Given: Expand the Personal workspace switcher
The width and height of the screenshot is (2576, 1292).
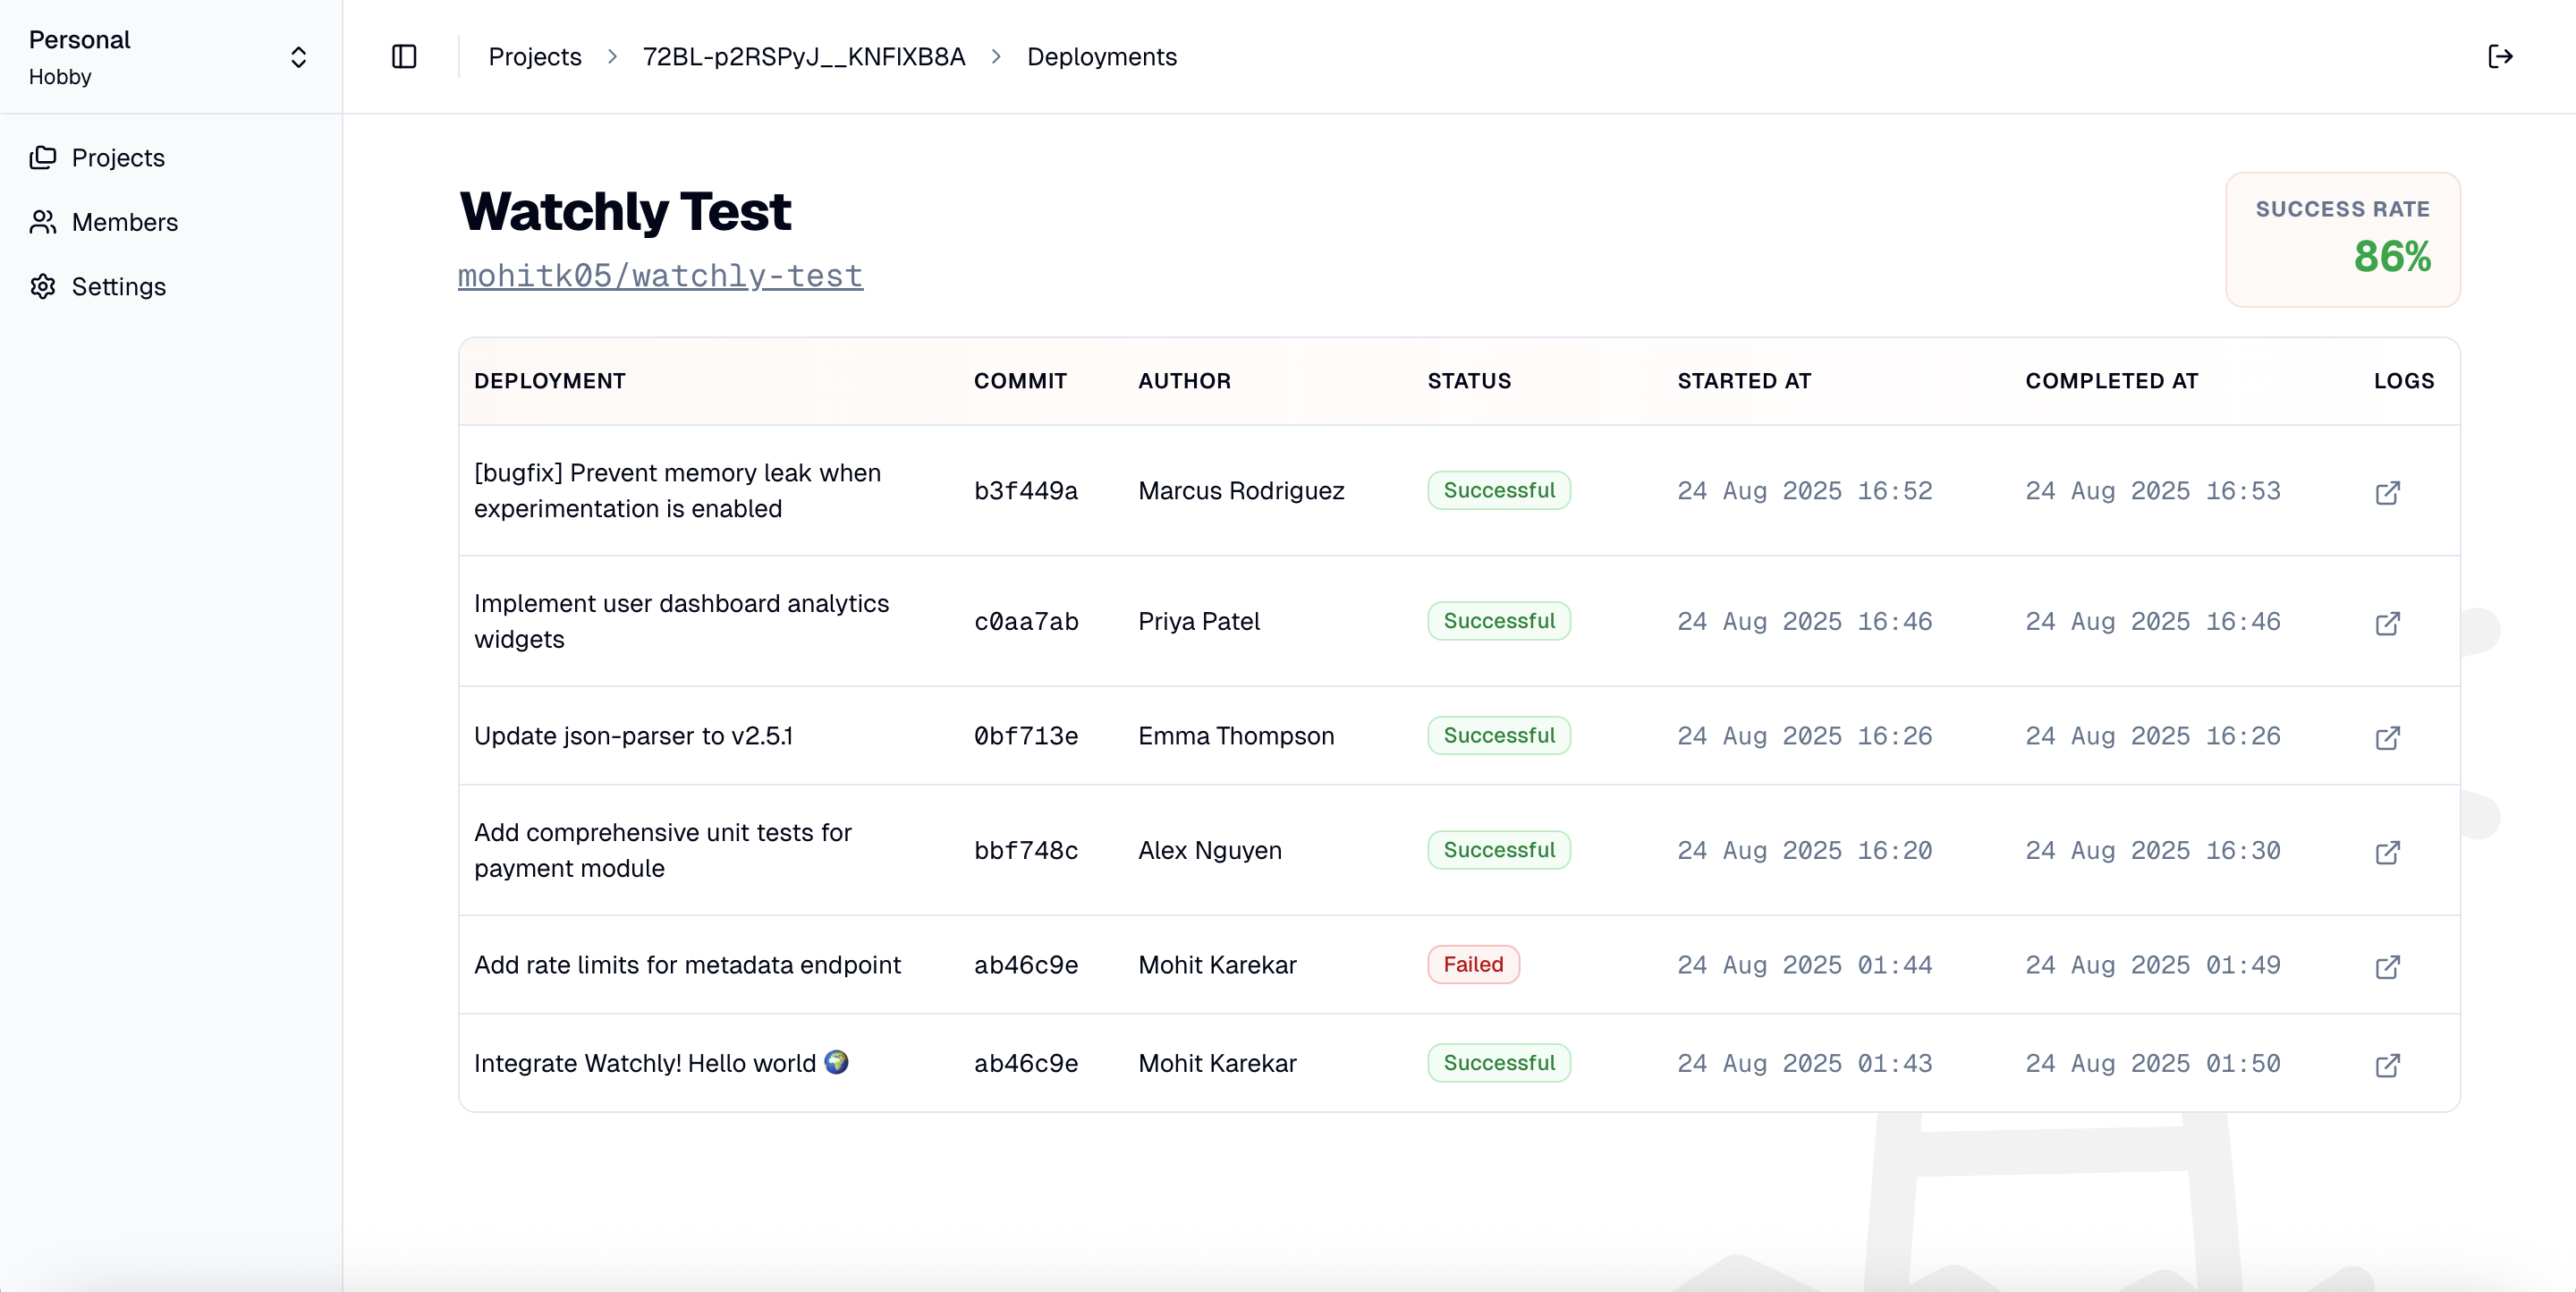Looking at the screenshot, I should pyautogui.click(x=298, y=57).
